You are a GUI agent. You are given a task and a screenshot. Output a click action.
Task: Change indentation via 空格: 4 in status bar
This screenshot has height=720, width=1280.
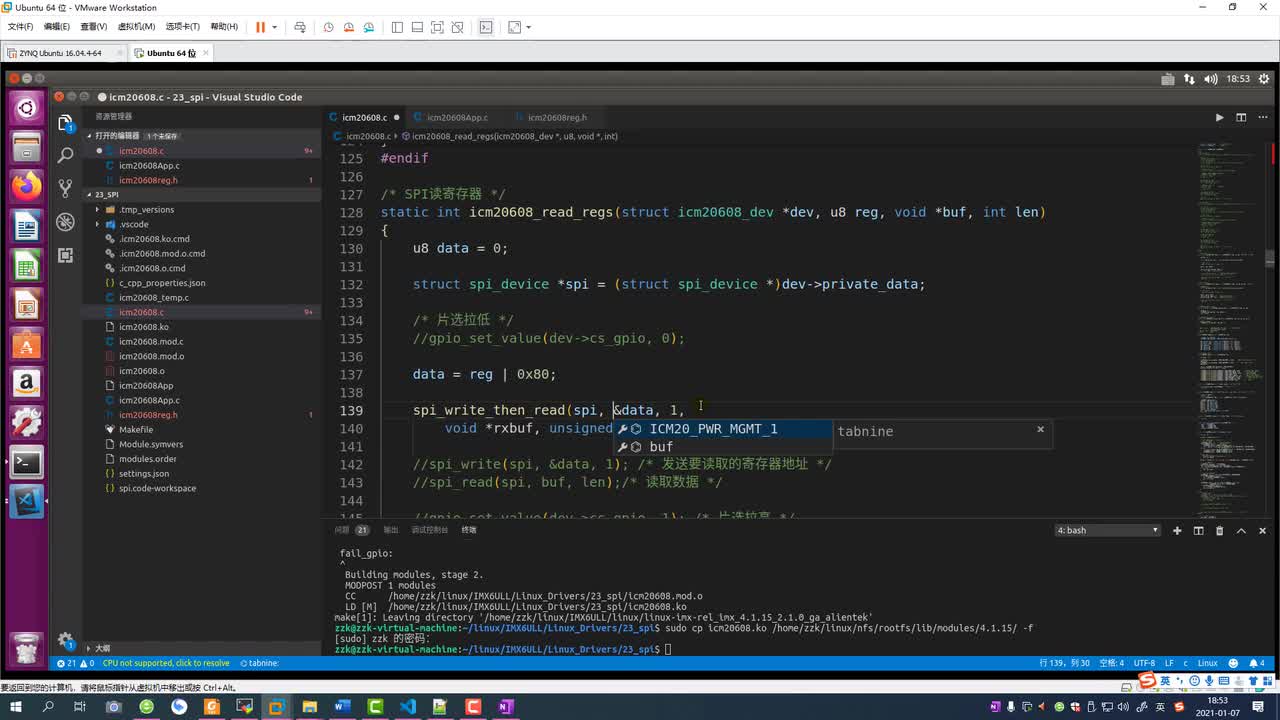1112,663
